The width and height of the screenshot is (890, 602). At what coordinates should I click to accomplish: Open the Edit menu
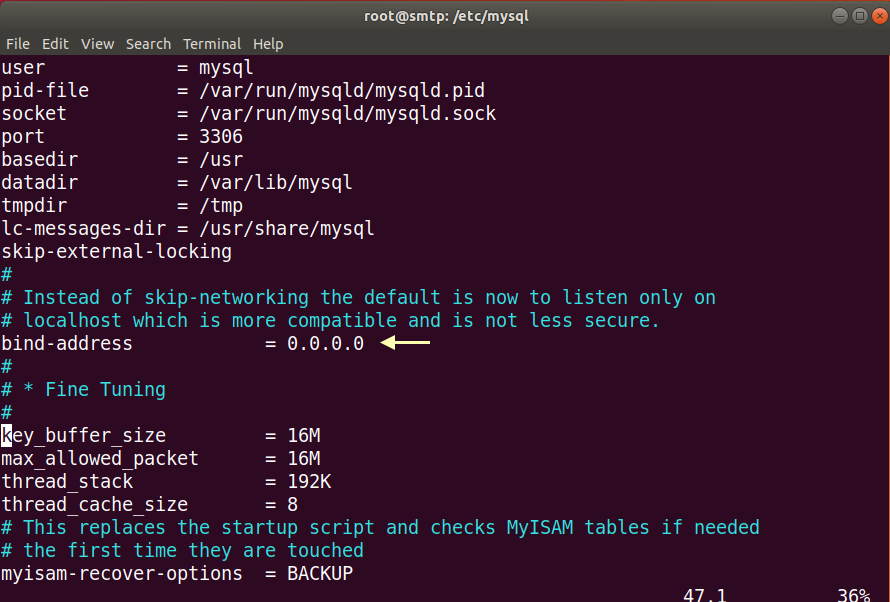pyautogui.click(x=55, y=44)
